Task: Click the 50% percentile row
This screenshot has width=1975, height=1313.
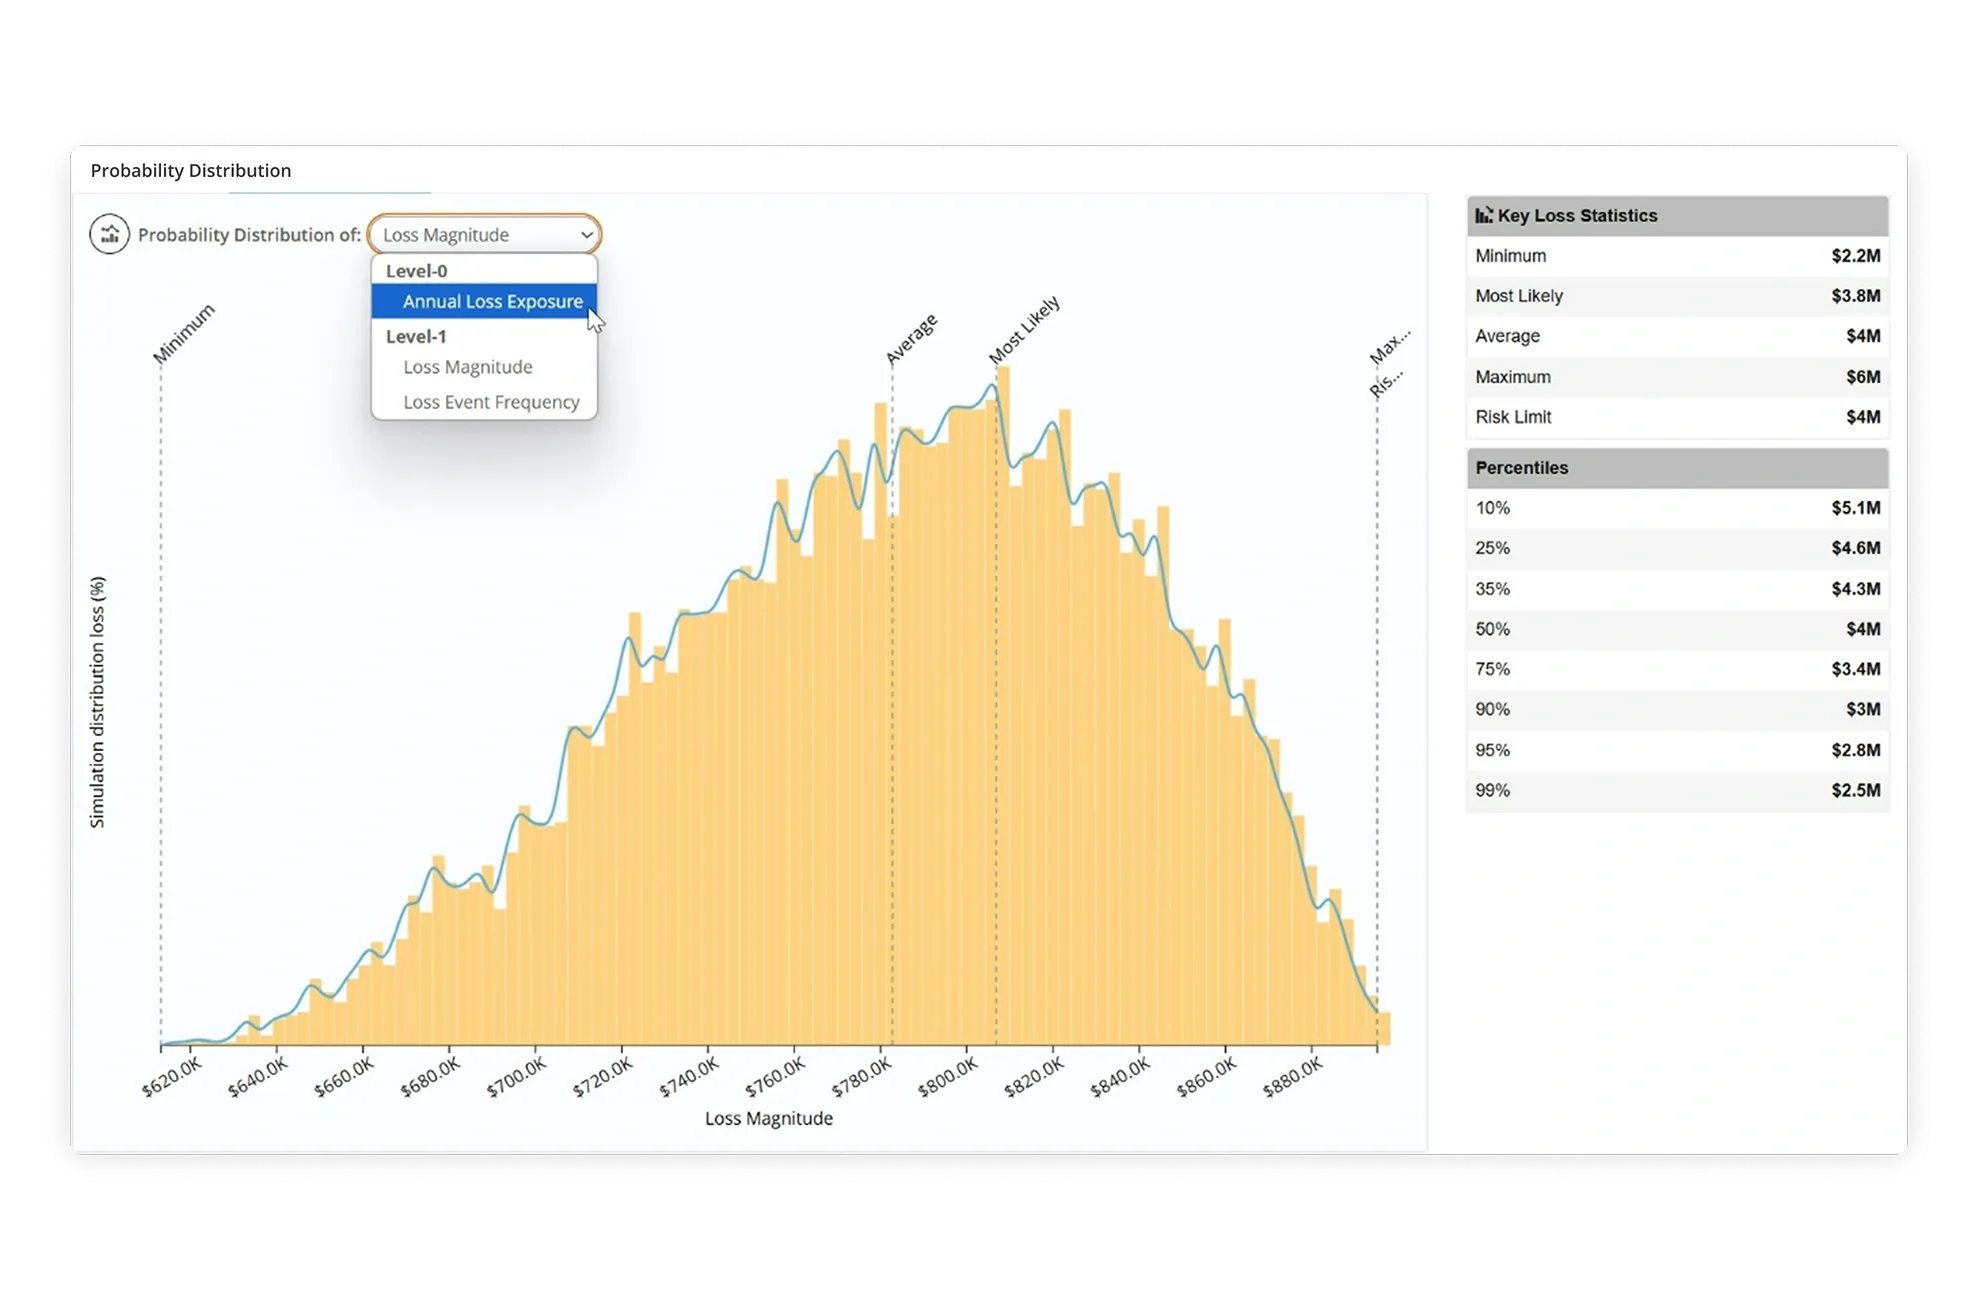Action: coord(1676,629)
